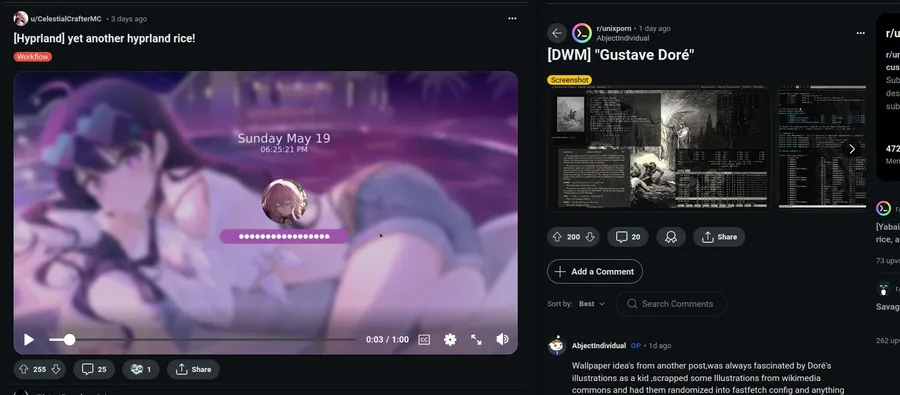Seek on the video progress bar
Image resolution: width=900 pixels, height=395 pixels.
(x=202, y=339)
